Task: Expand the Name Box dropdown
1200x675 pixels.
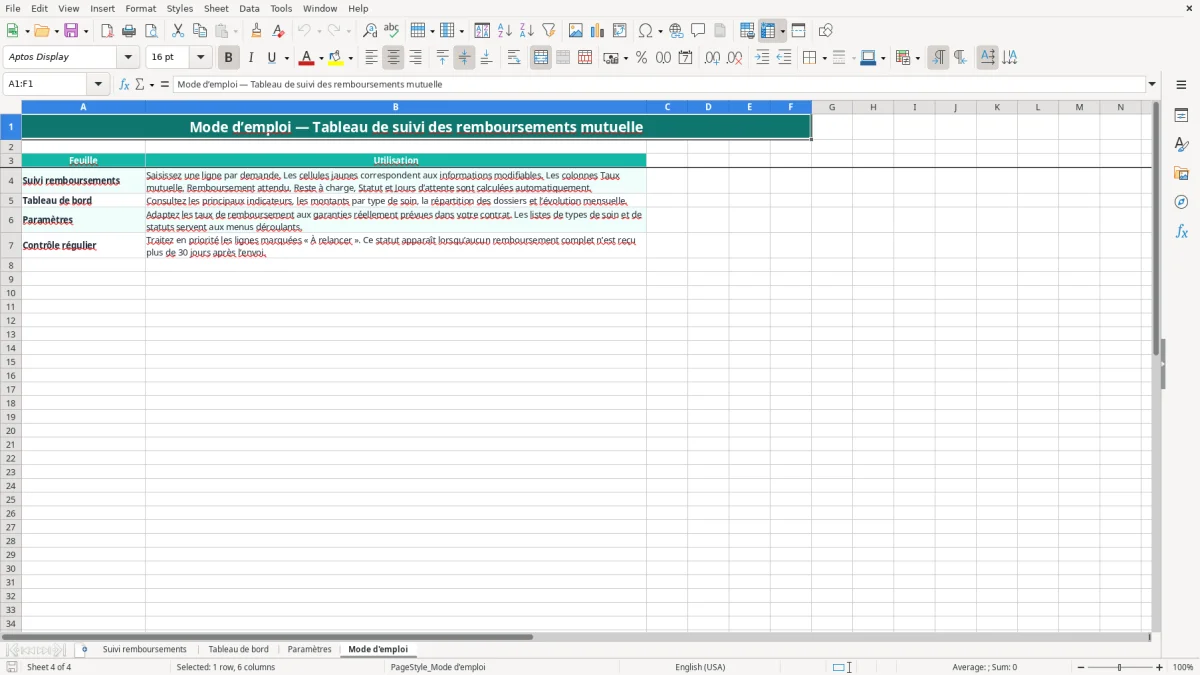Action: (98, 84)
